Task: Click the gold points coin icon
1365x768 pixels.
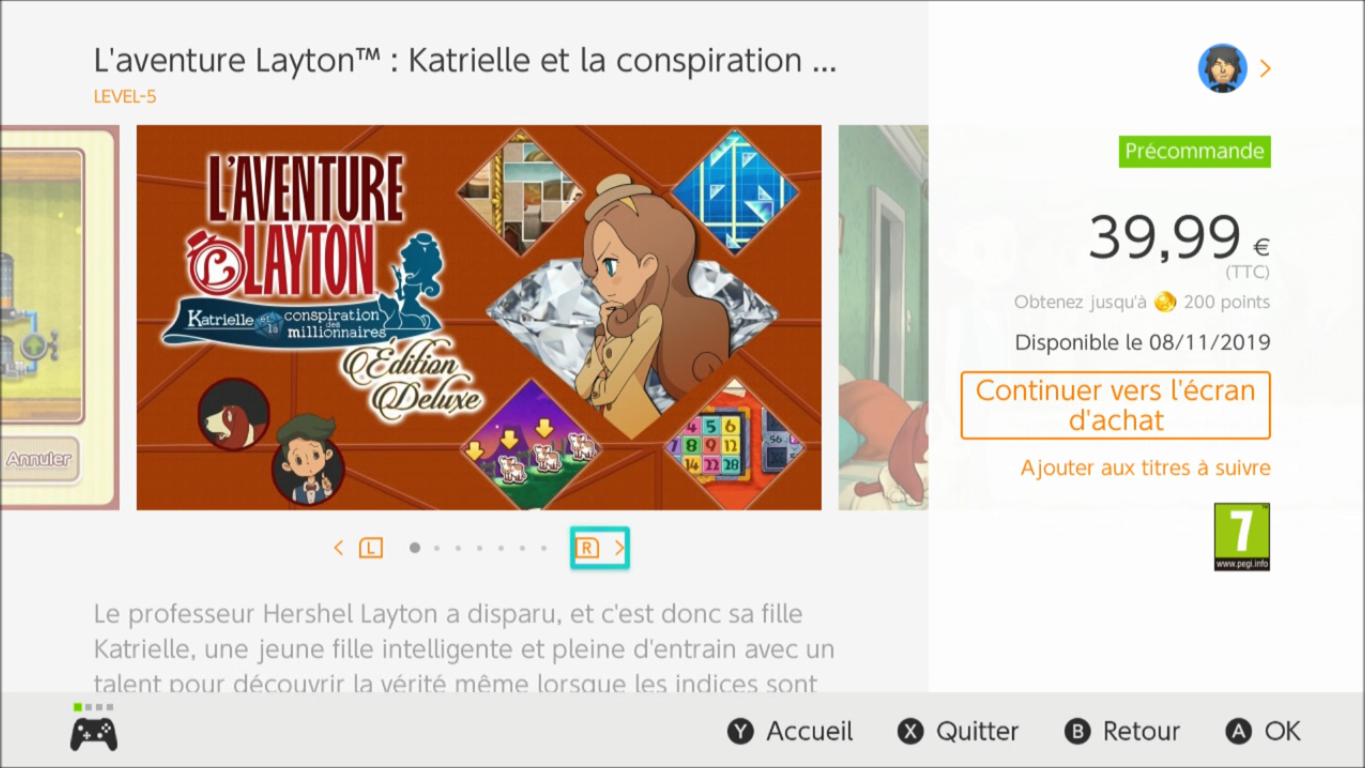Action: coord(1164,302)
